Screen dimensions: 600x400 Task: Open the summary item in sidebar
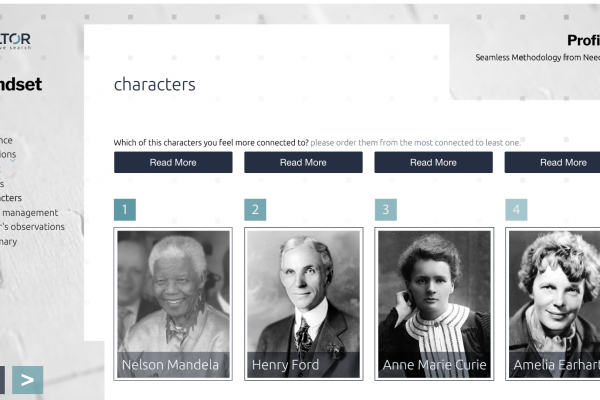[x=8, y=241]
